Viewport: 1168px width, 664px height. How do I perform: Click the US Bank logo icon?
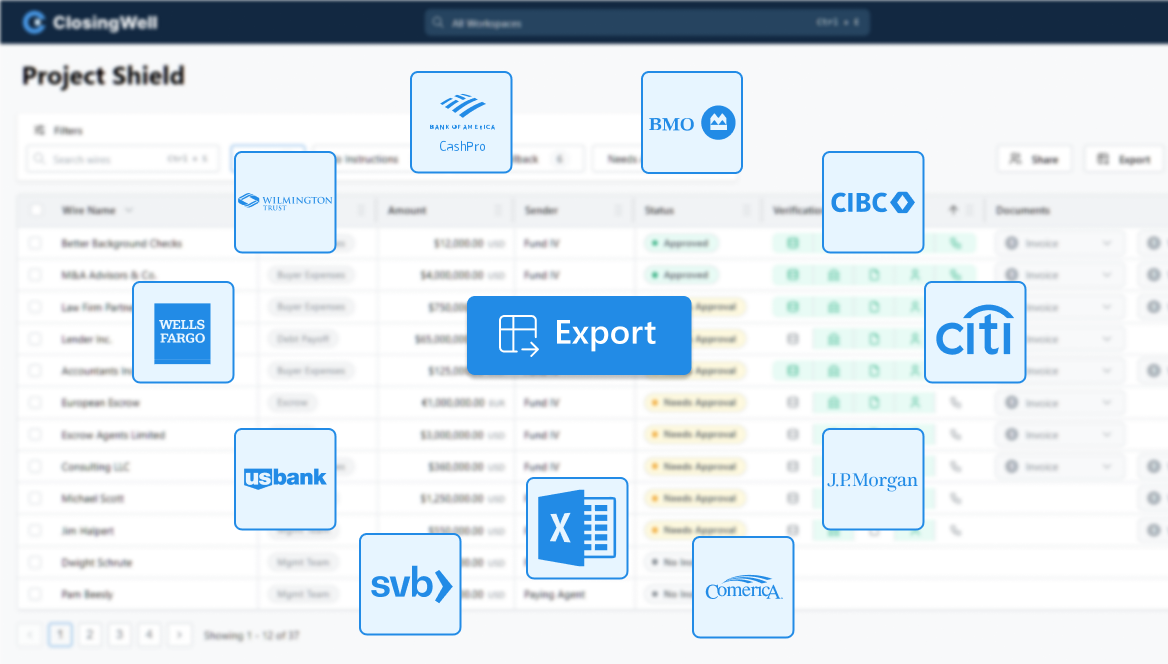click(285, 478)
